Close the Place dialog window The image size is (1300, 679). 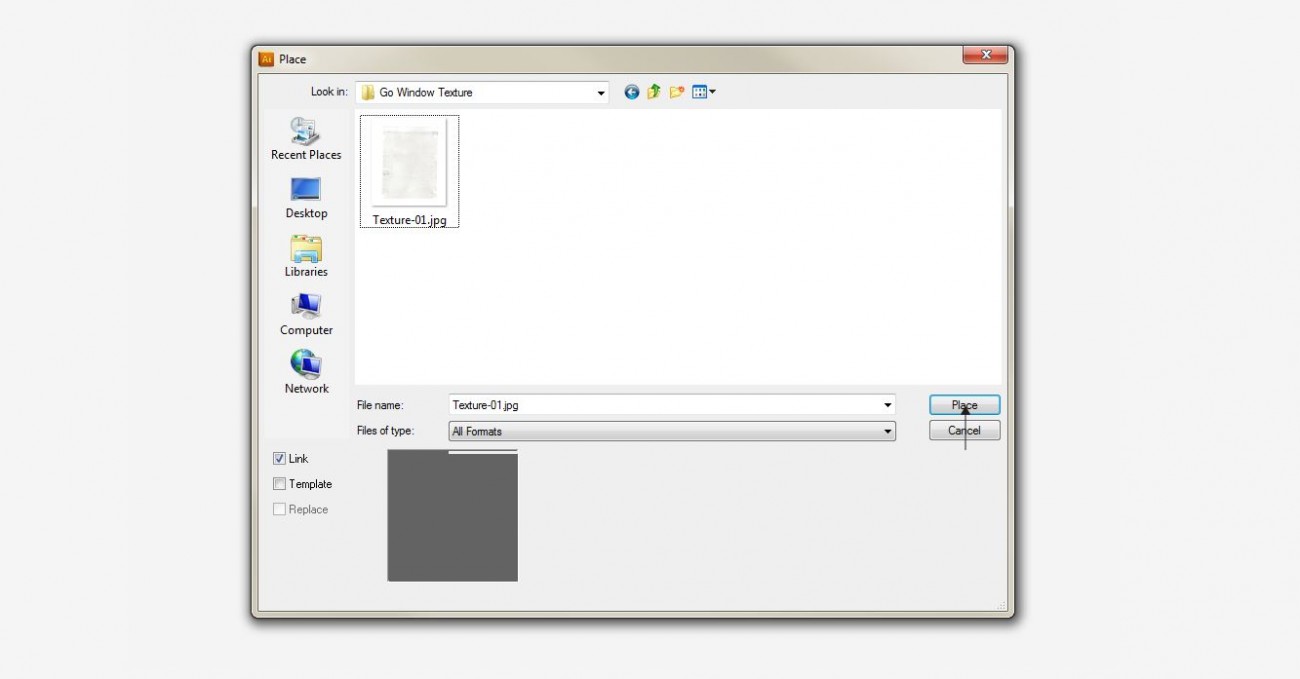985,55
